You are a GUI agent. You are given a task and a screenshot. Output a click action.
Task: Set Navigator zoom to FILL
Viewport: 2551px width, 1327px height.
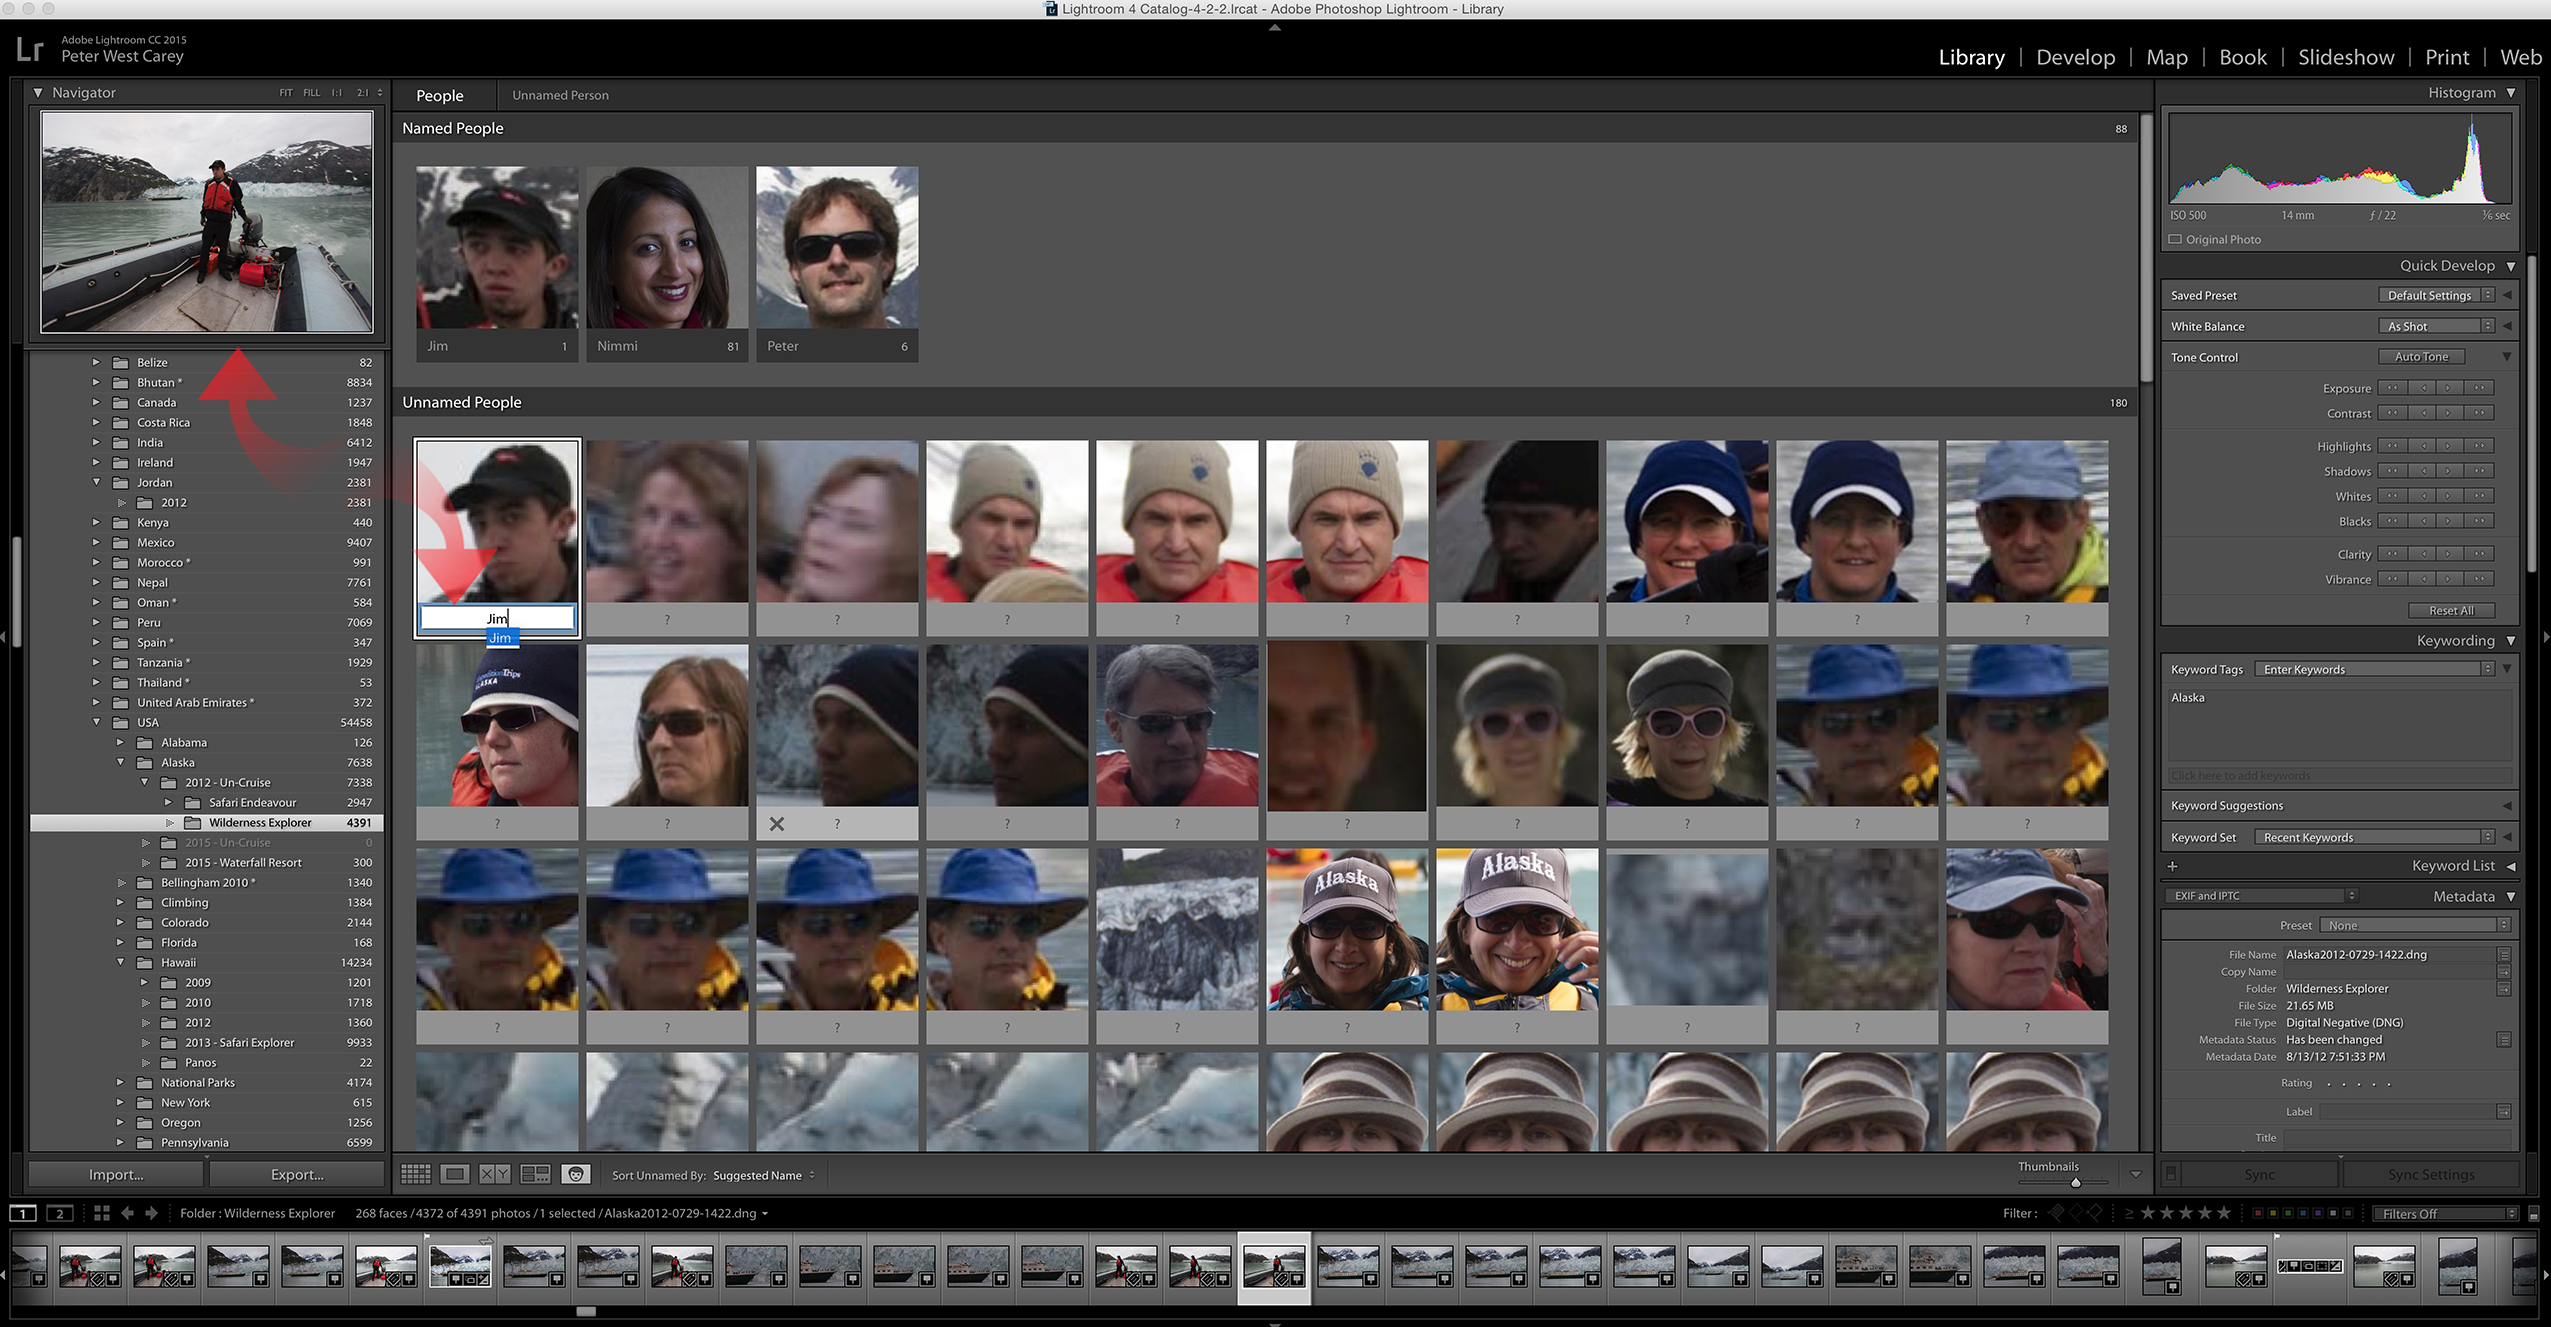point(312,93)
